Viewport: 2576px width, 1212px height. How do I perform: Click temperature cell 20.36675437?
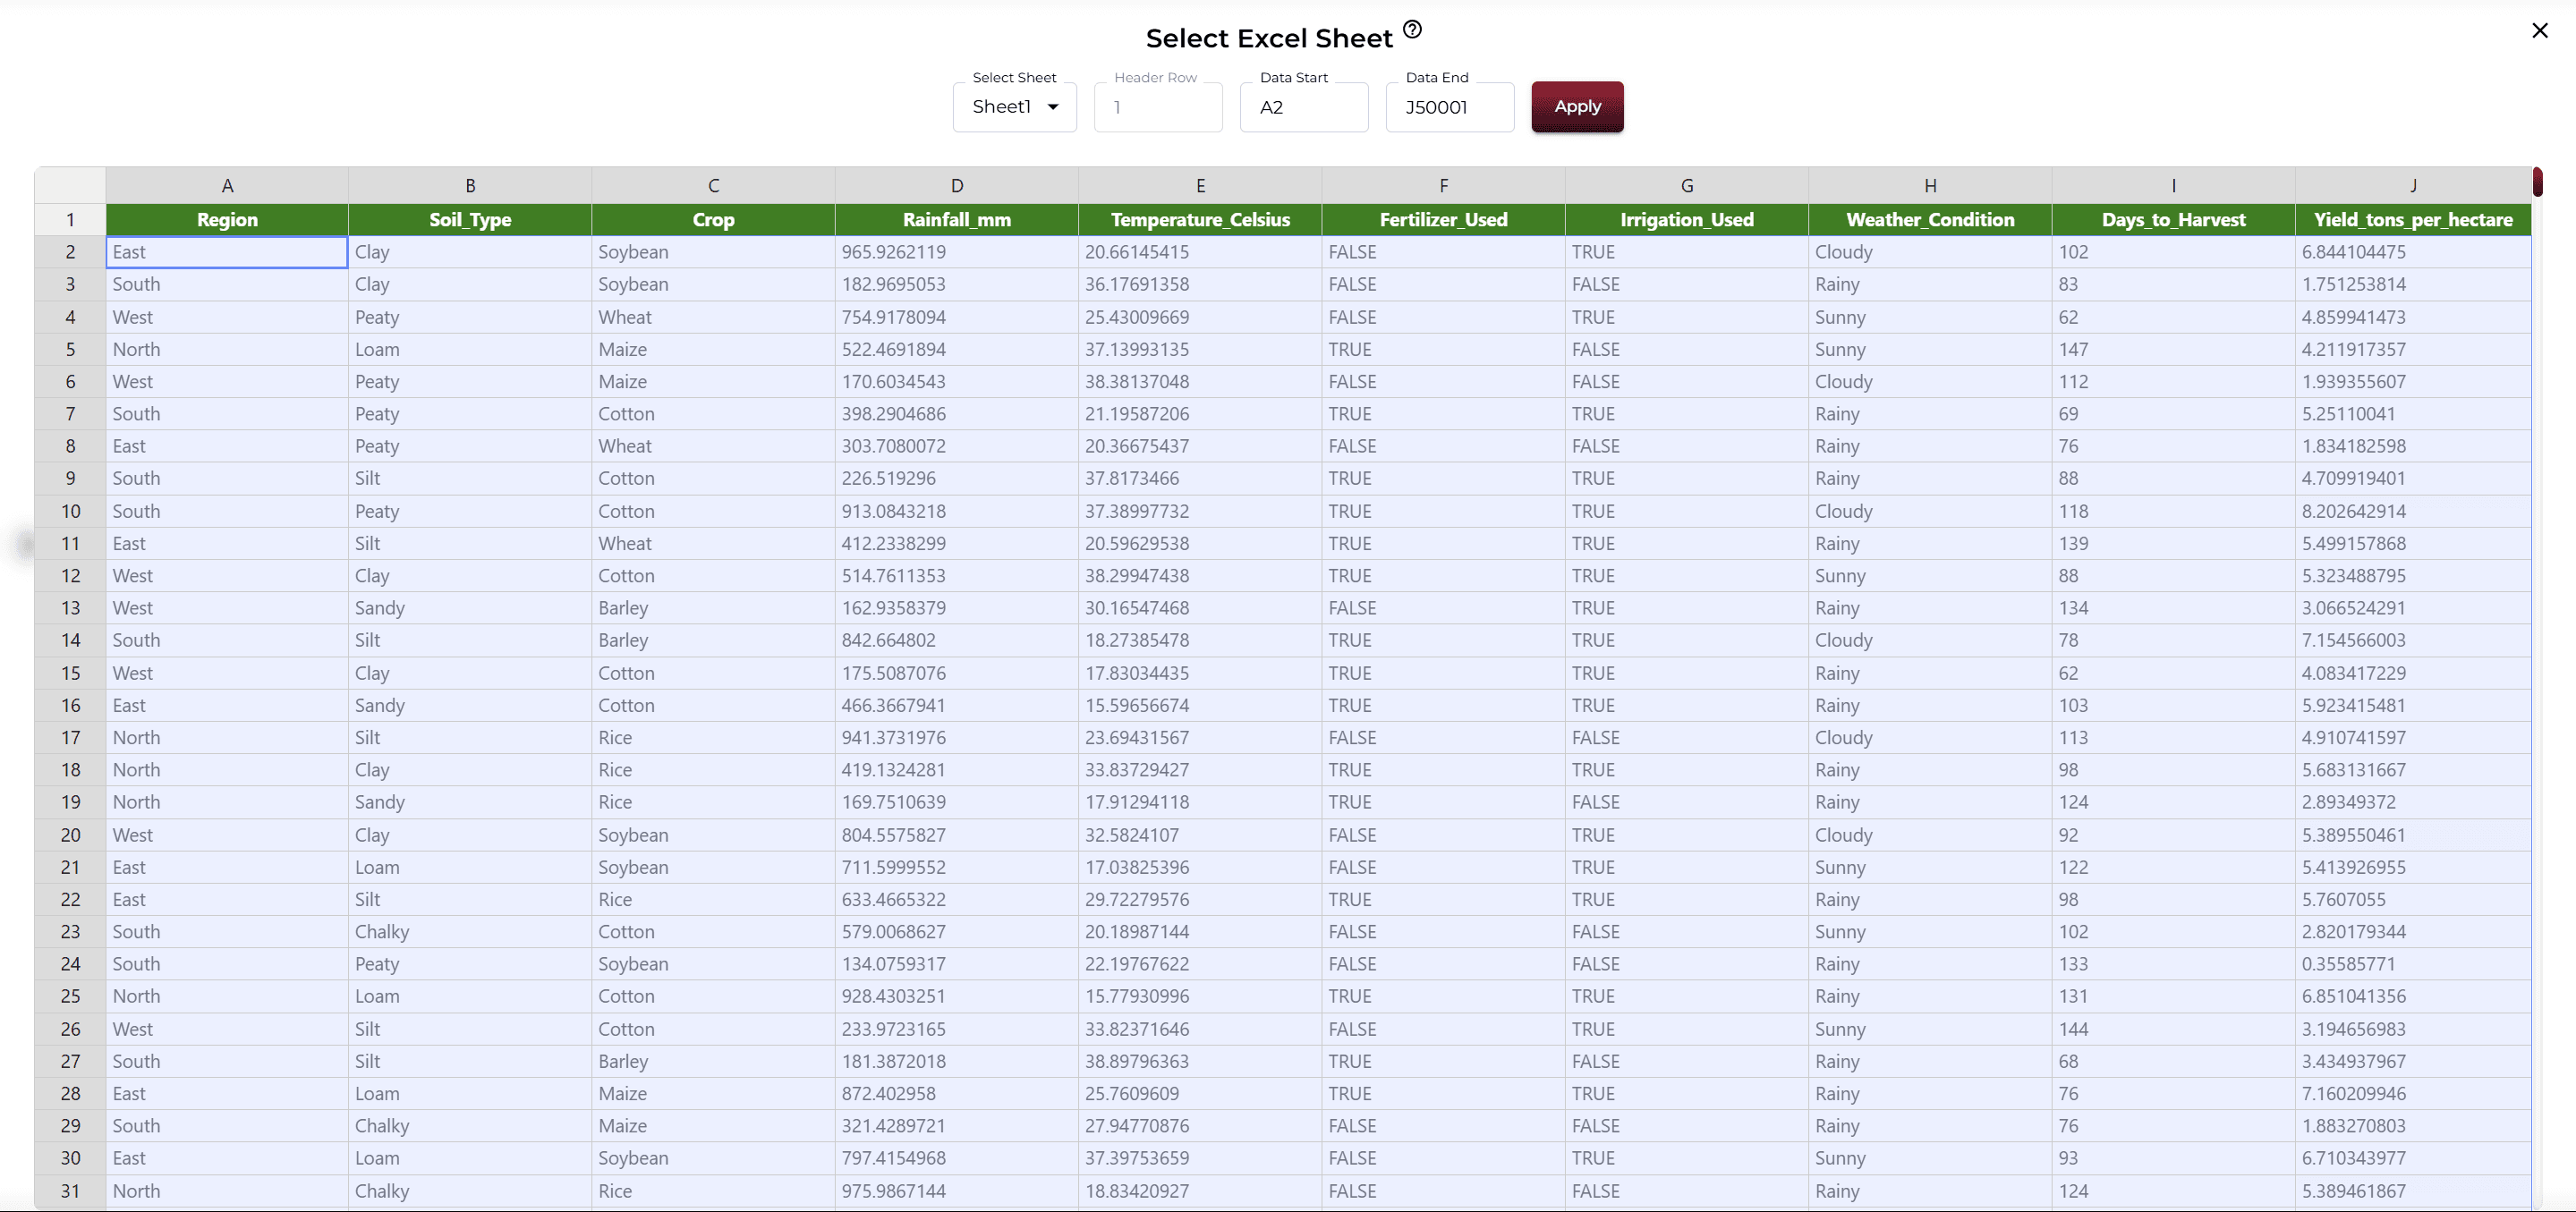1200,446
